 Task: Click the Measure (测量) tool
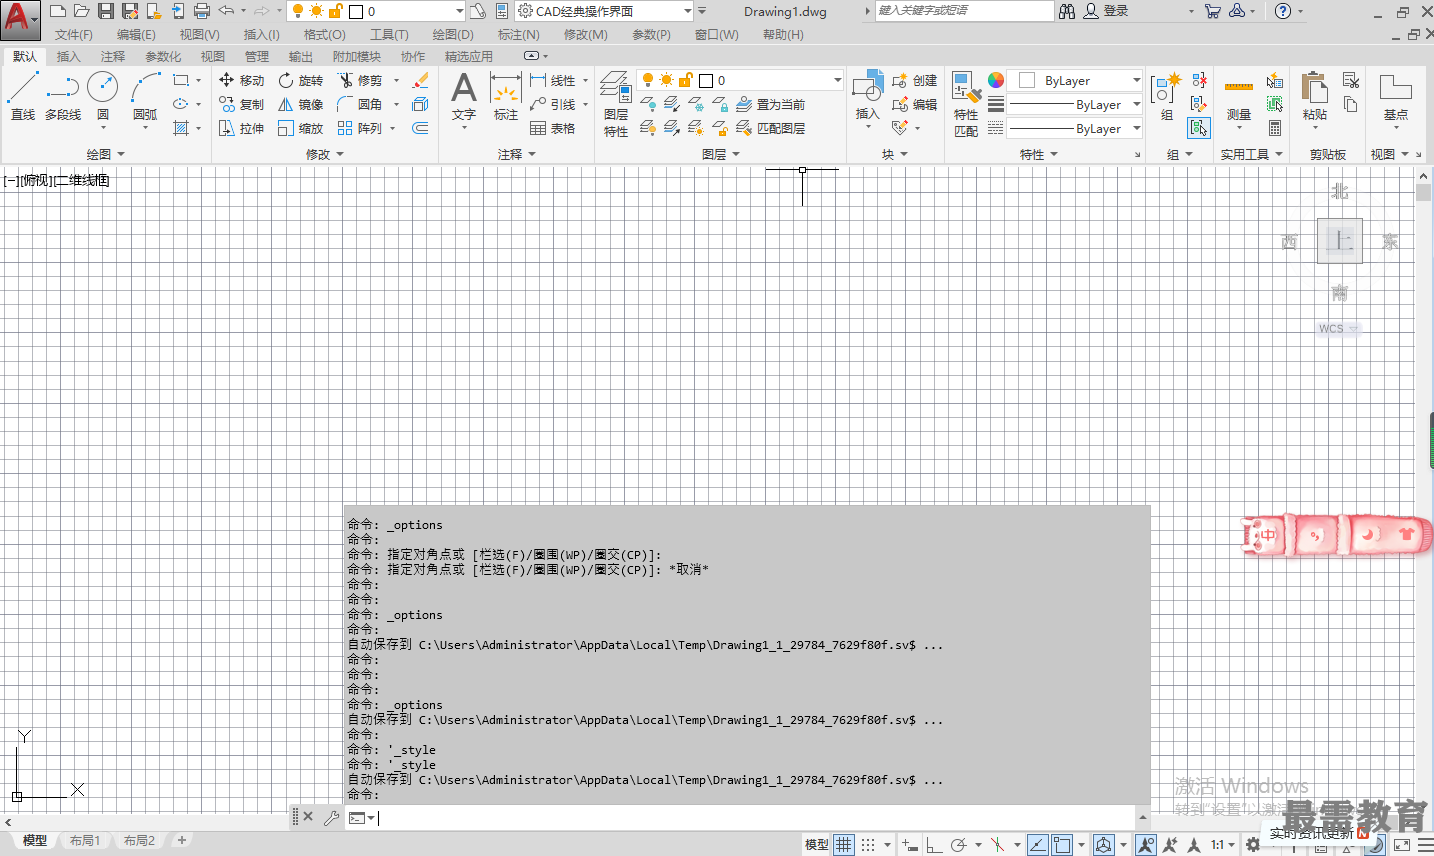tap(1239, 100)
